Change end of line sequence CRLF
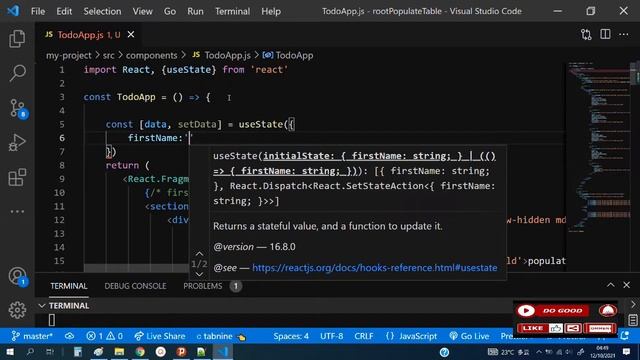640x360 pixels. (364, 336)
